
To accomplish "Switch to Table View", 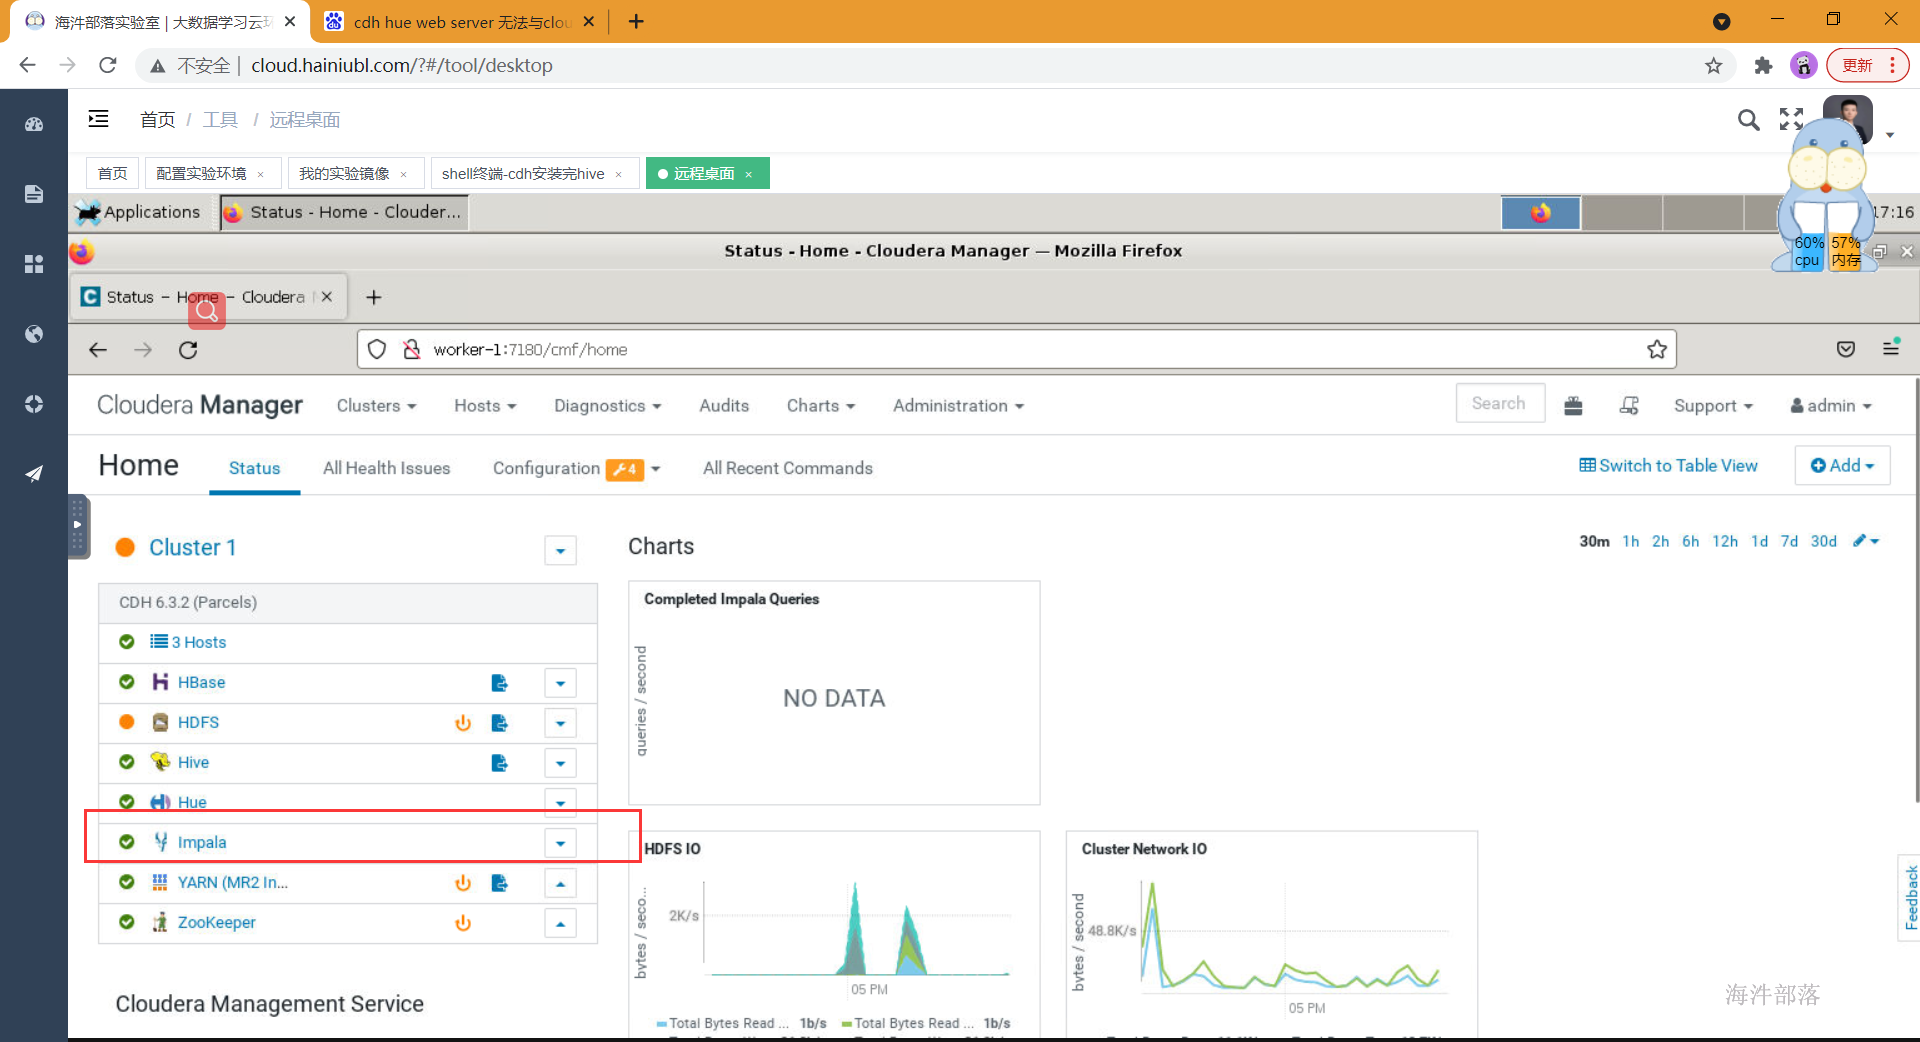I will pyautogui.click(x=1668, y=466).
